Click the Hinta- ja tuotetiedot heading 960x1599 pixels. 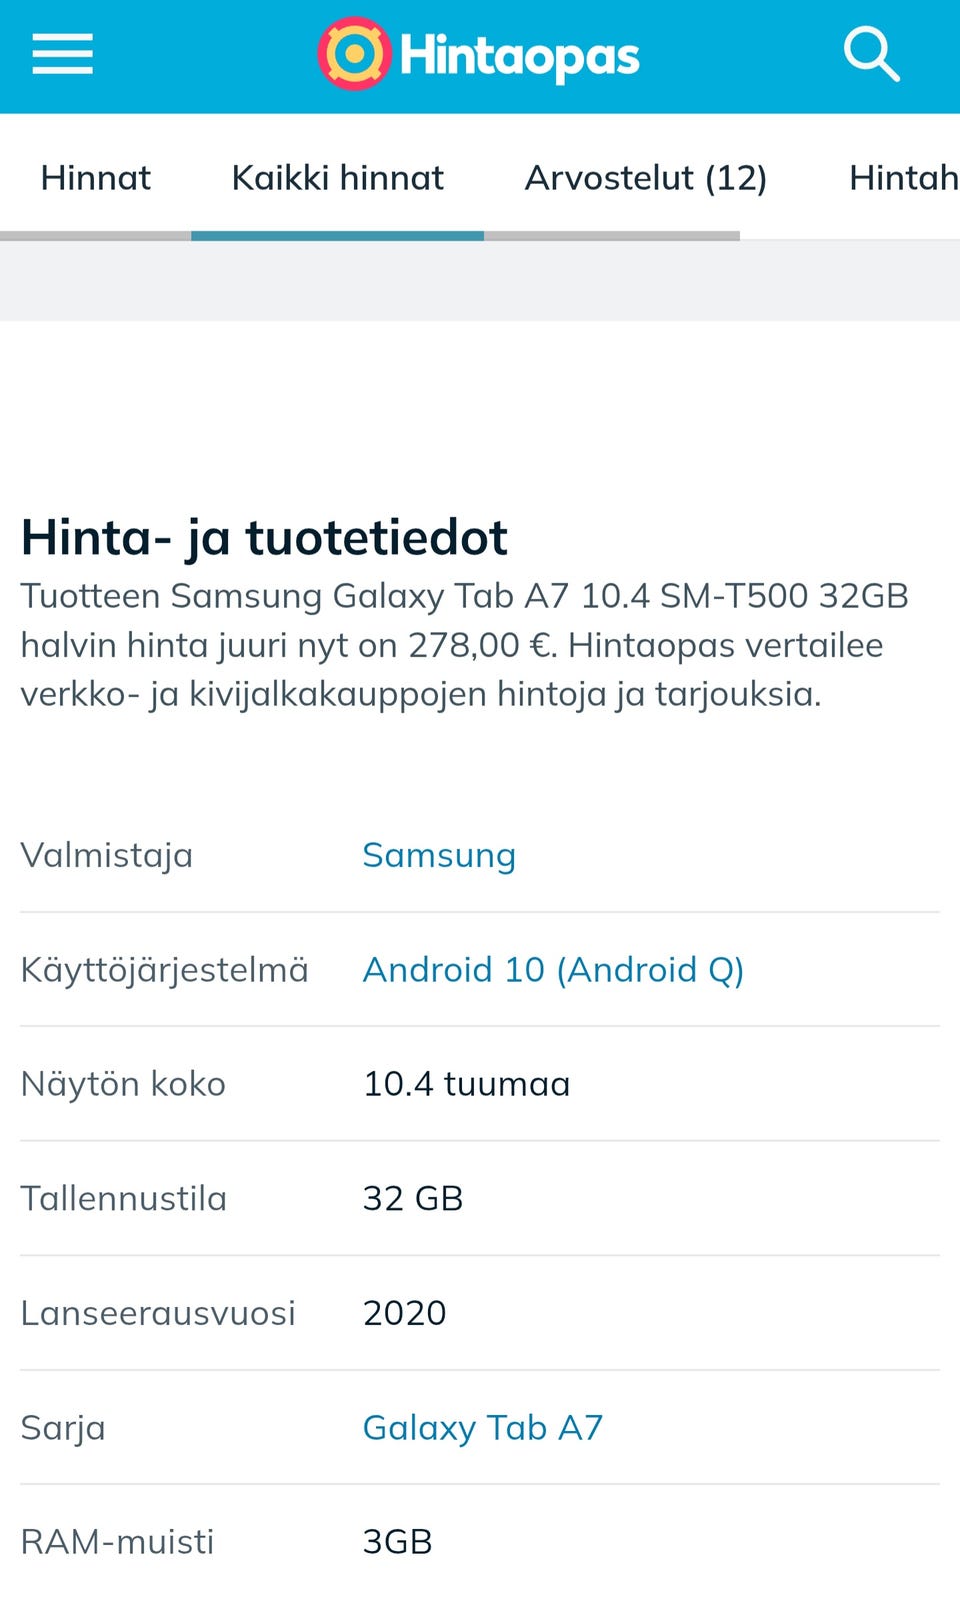point(265,537)
